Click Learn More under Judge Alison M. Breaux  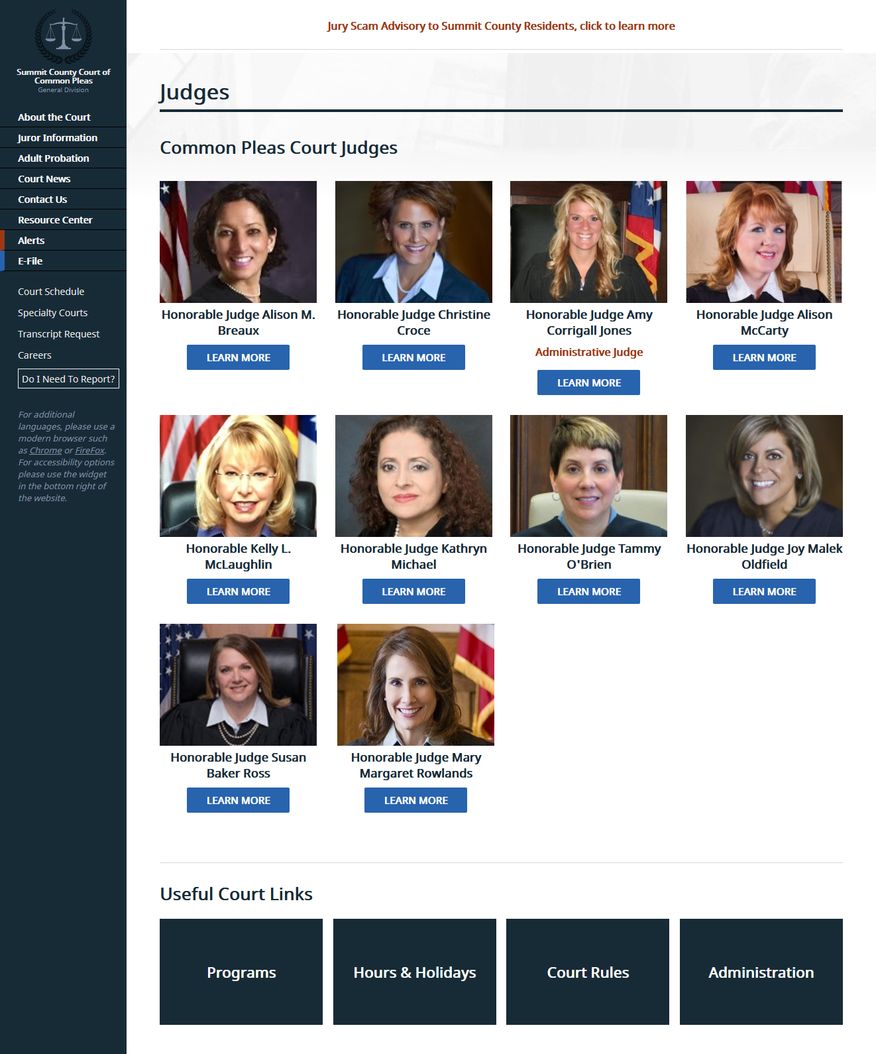[x=238, y=358]
